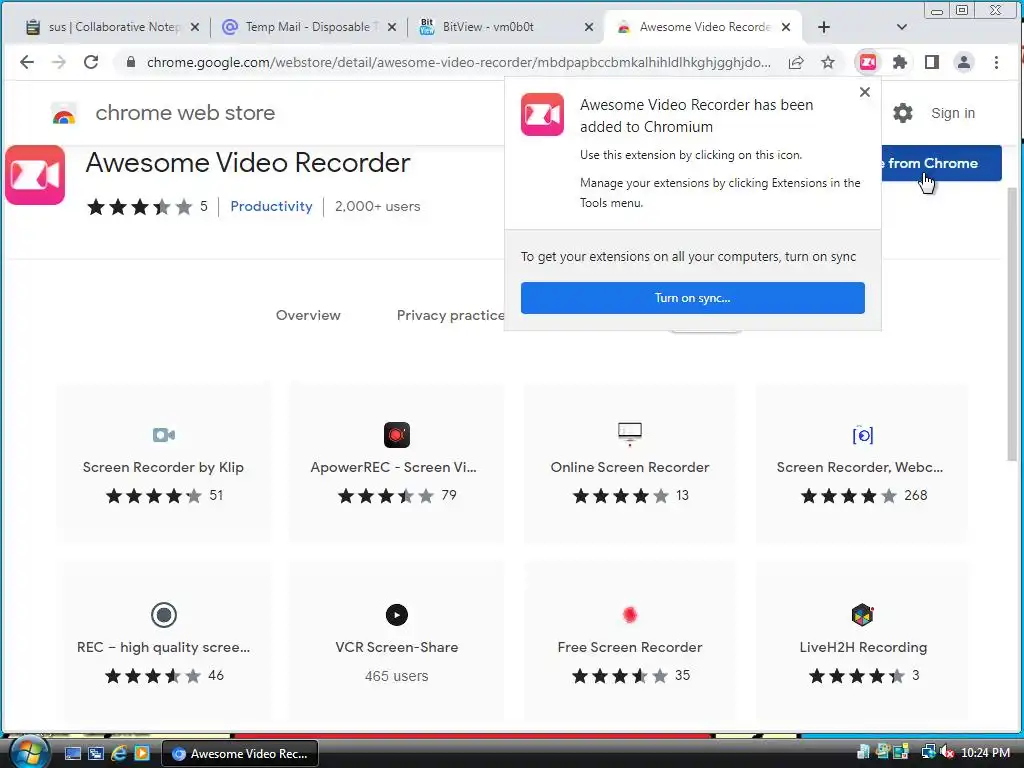Click the chrome web store logo

coord(63,114)
